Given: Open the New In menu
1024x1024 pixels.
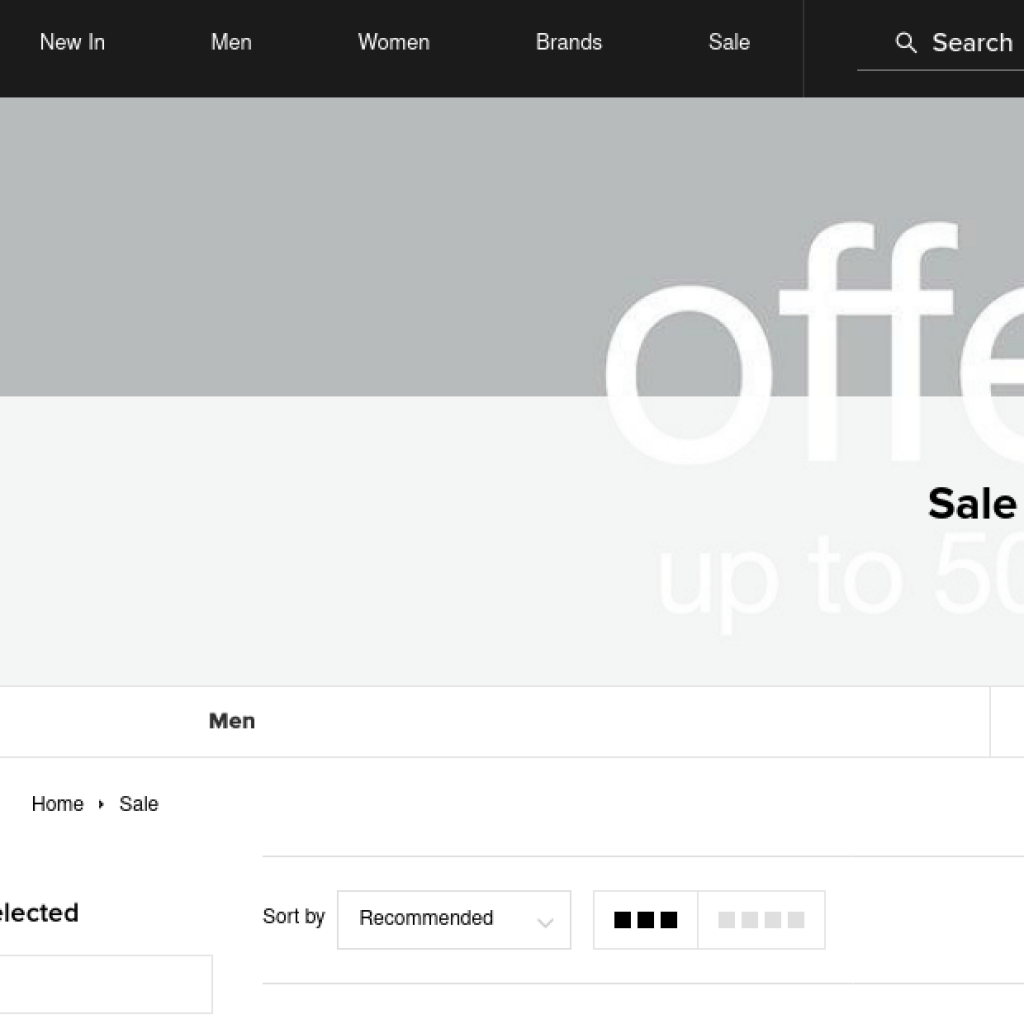Looking at the screenshot, I should coord(72,42).
